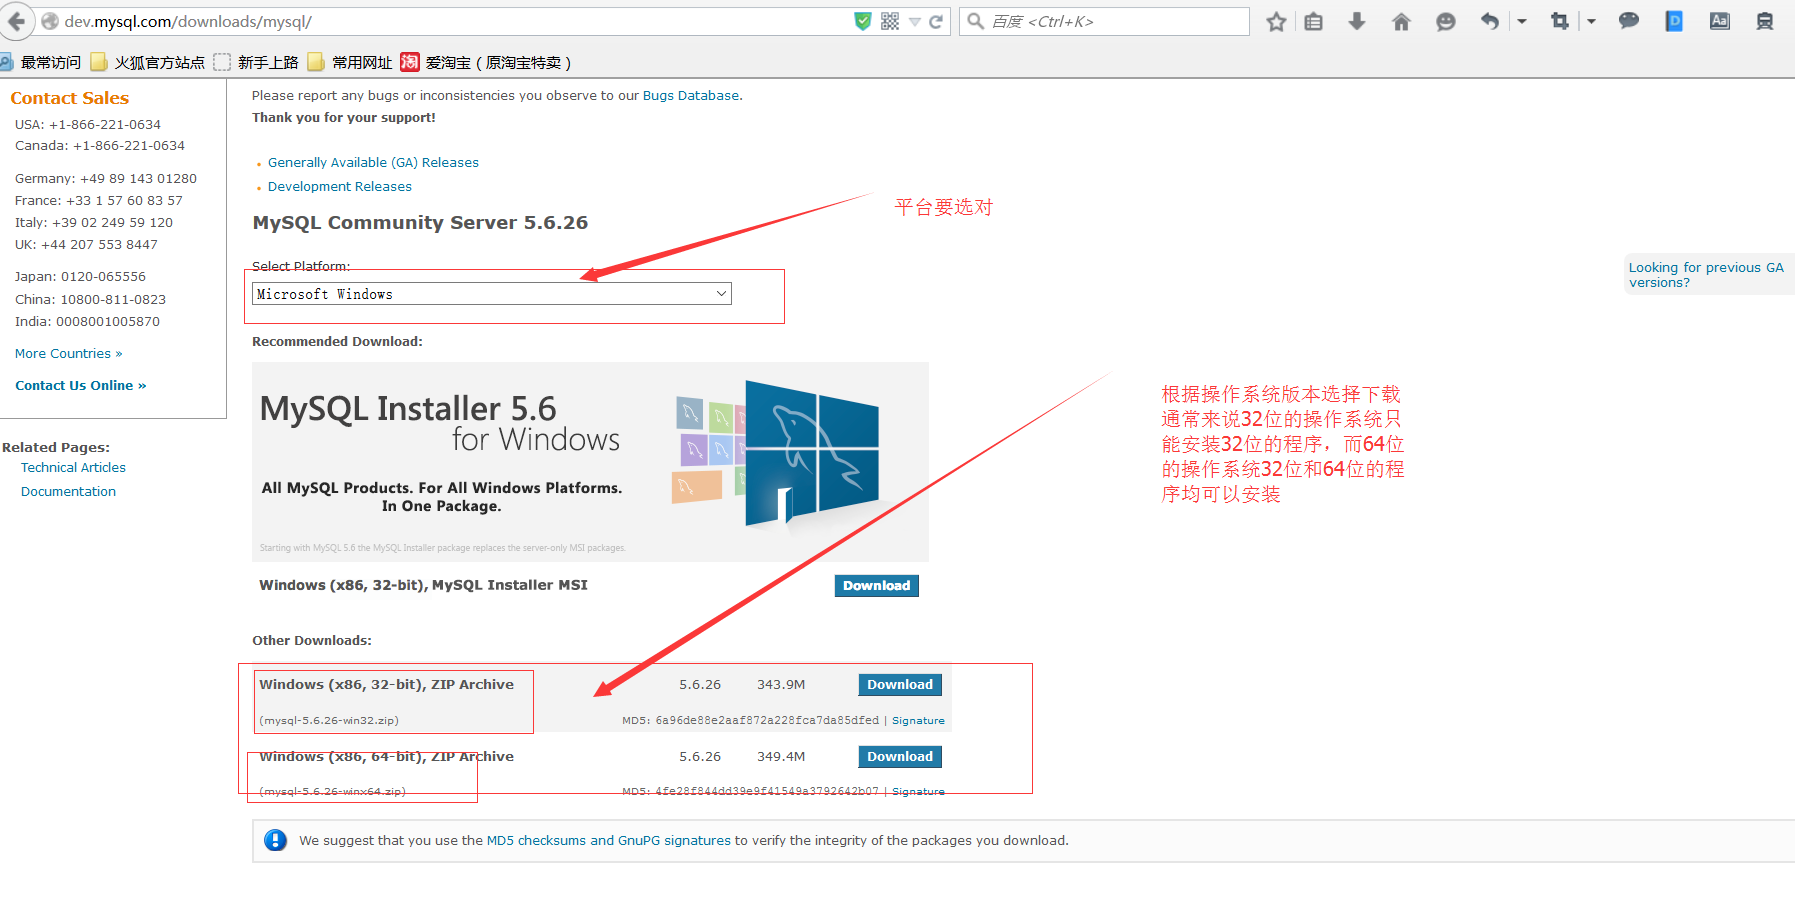Open the 常用网址 bookmark folder
This screenshot has height=898, width=1795.
(x=350, y=62)
